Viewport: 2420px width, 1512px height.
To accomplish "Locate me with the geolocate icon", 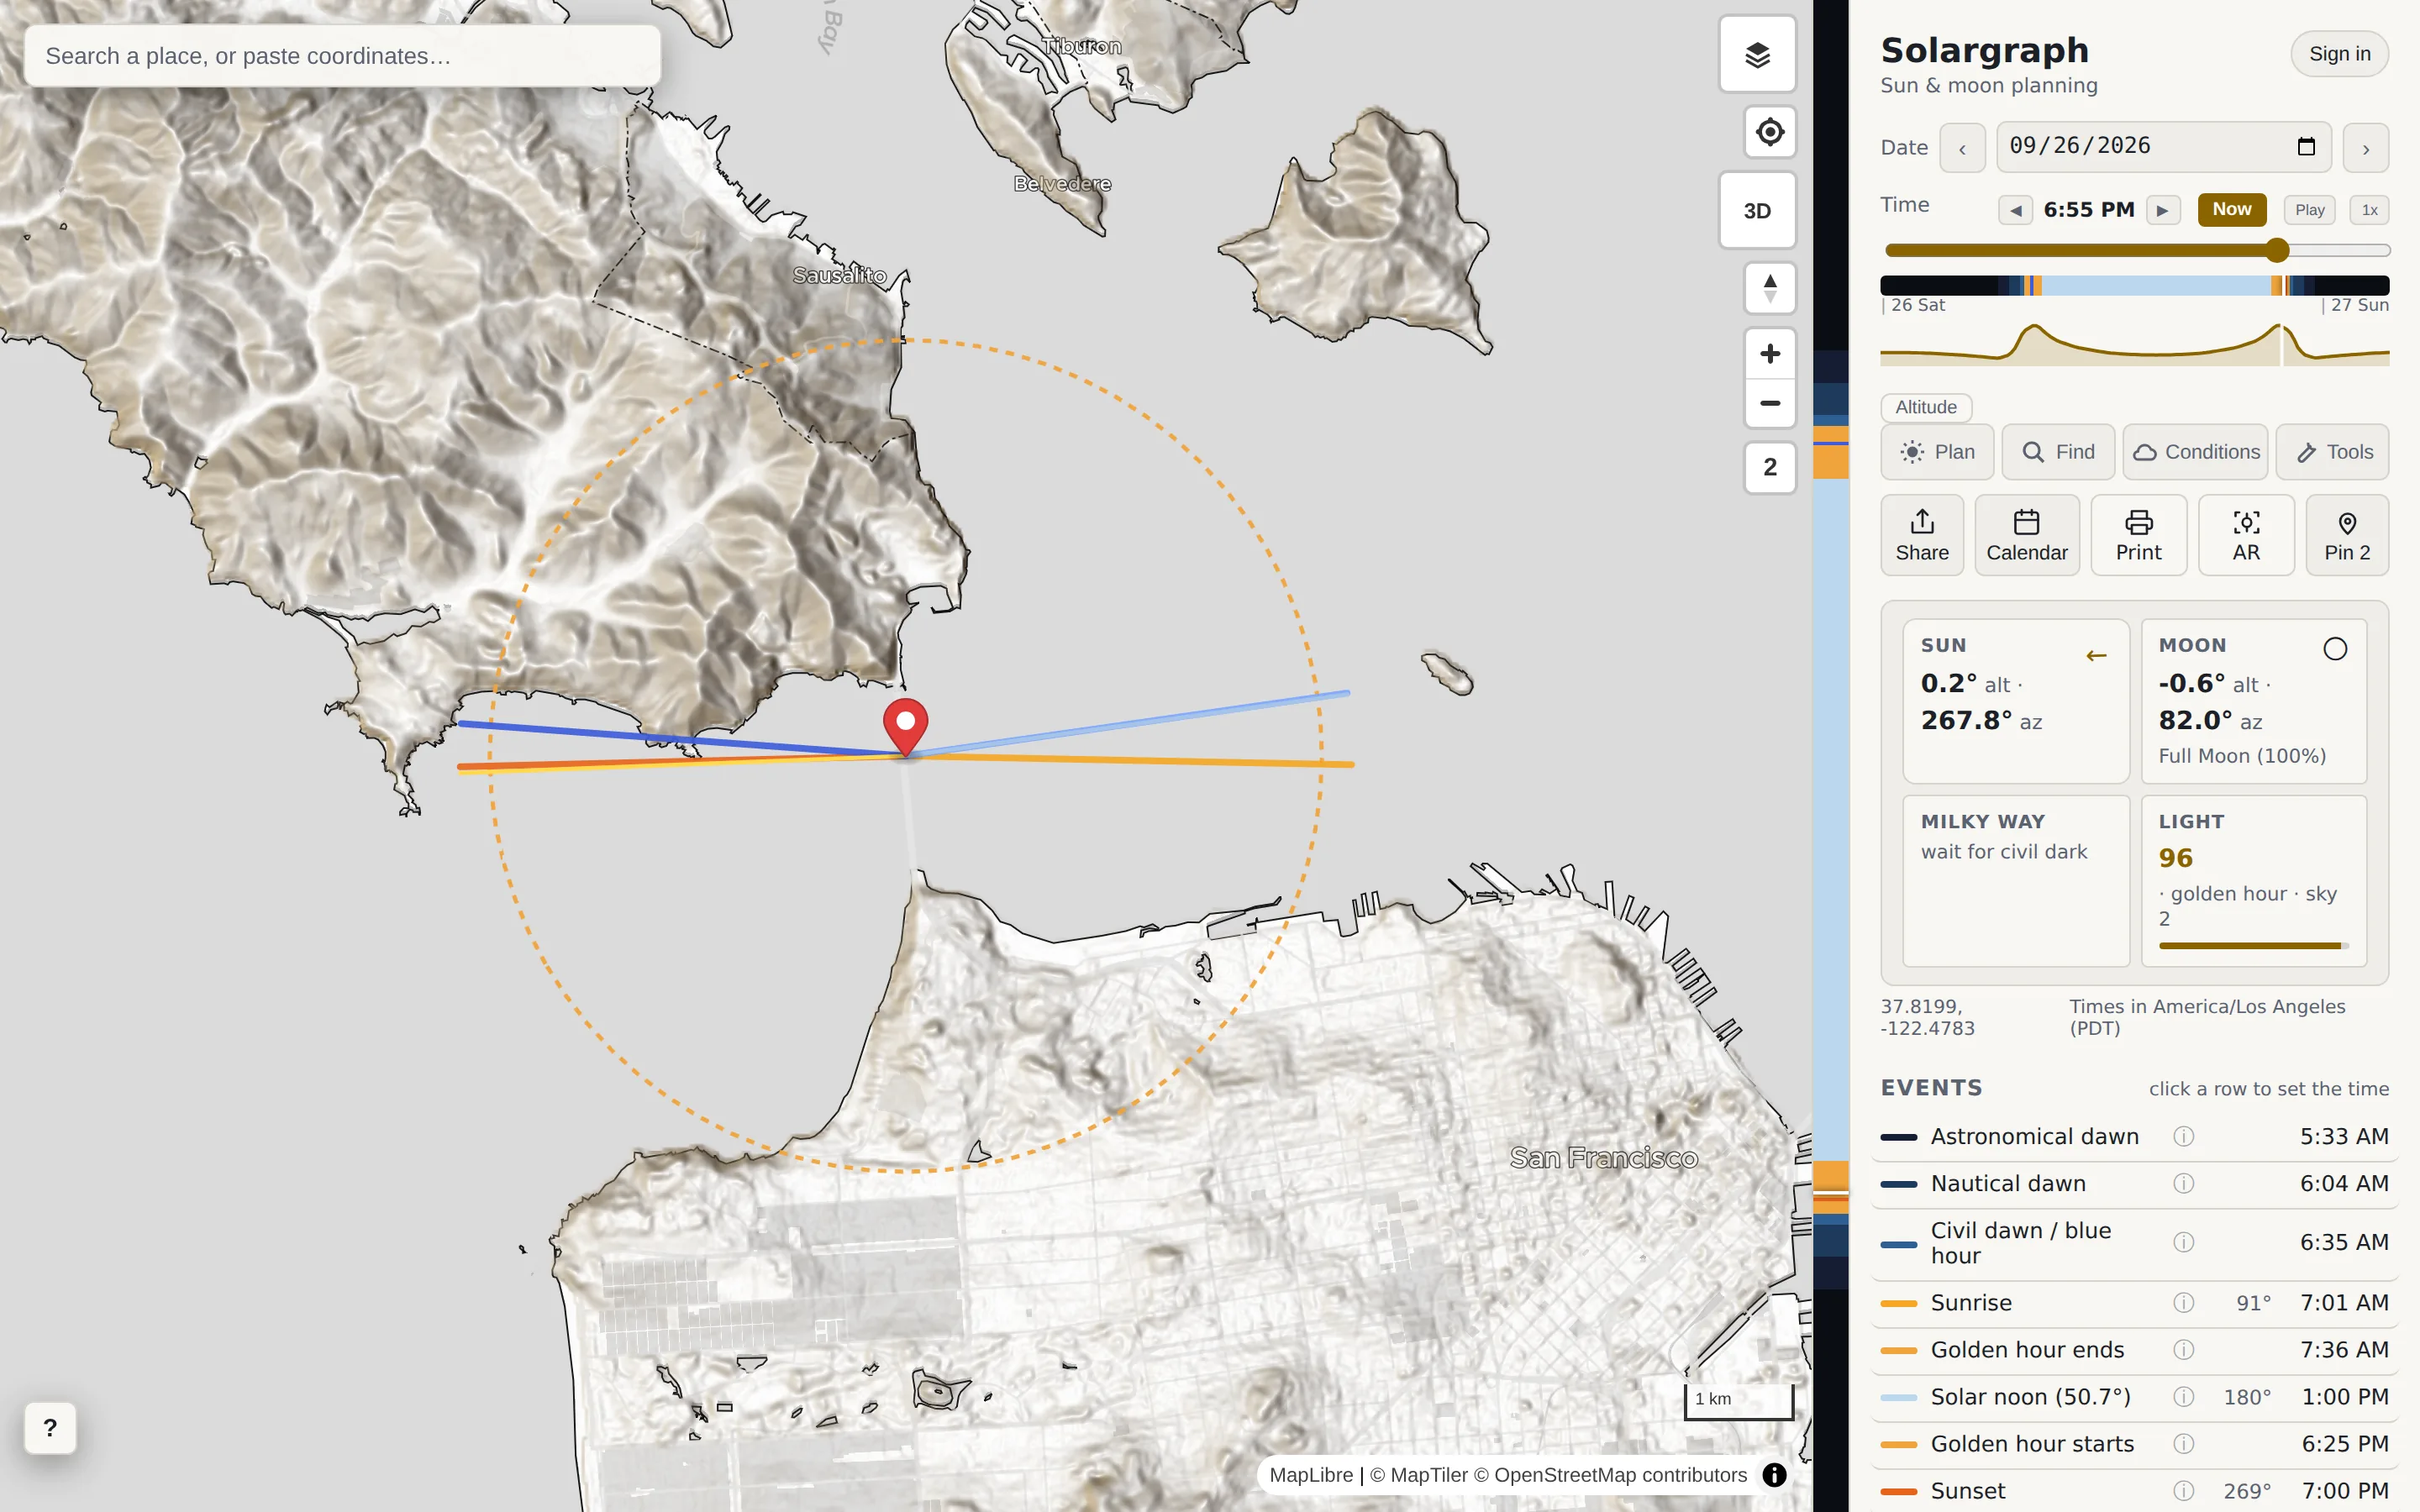I will pos(1770,132).
